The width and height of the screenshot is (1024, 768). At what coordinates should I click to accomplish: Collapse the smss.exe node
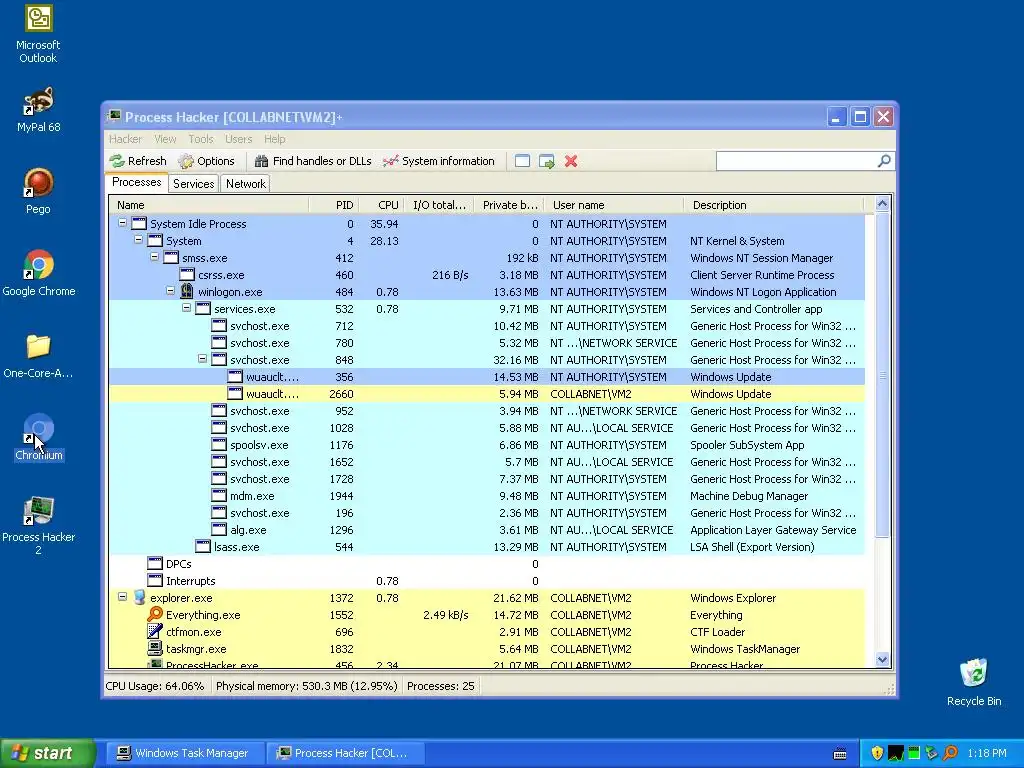point(154,257)
